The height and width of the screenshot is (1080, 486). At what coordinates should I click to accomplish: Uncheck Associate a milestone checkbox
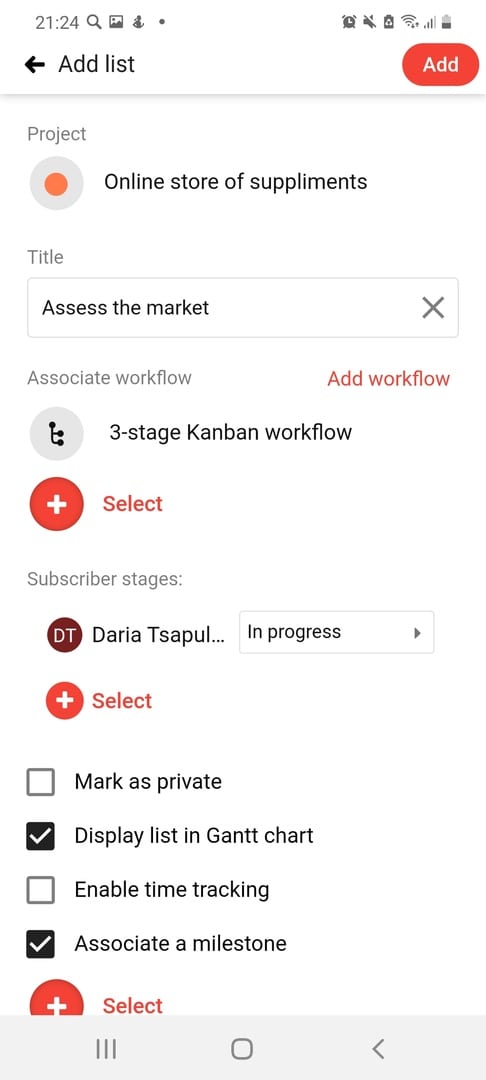41,944
